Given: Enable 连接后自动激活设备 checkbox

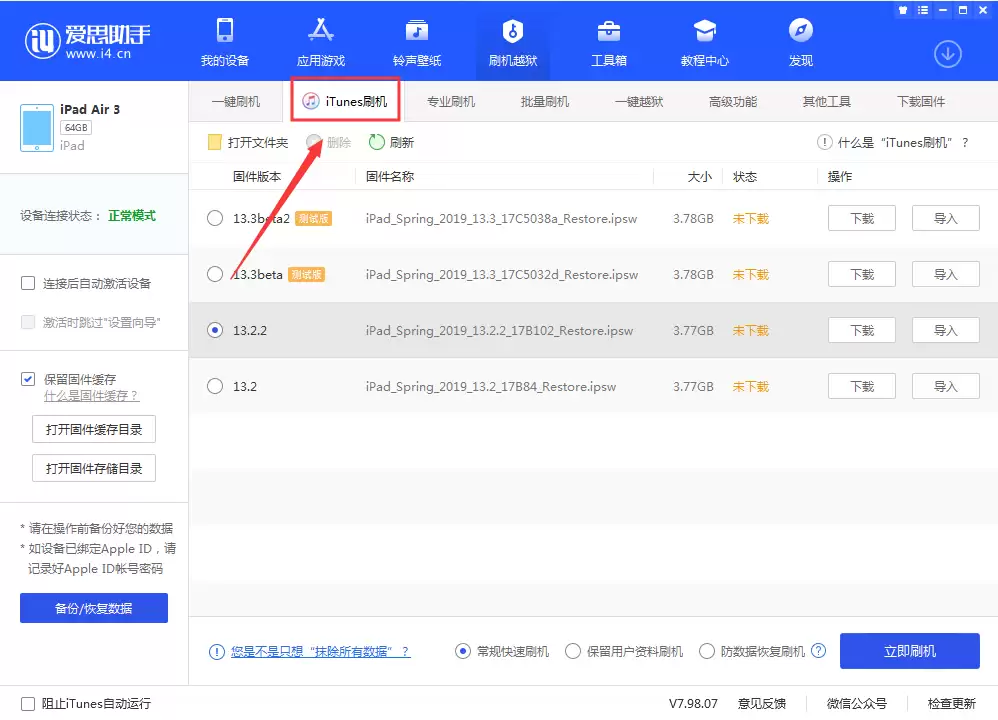Looking at the screenshot, I should pyautogui.click(x=28, y=283).
